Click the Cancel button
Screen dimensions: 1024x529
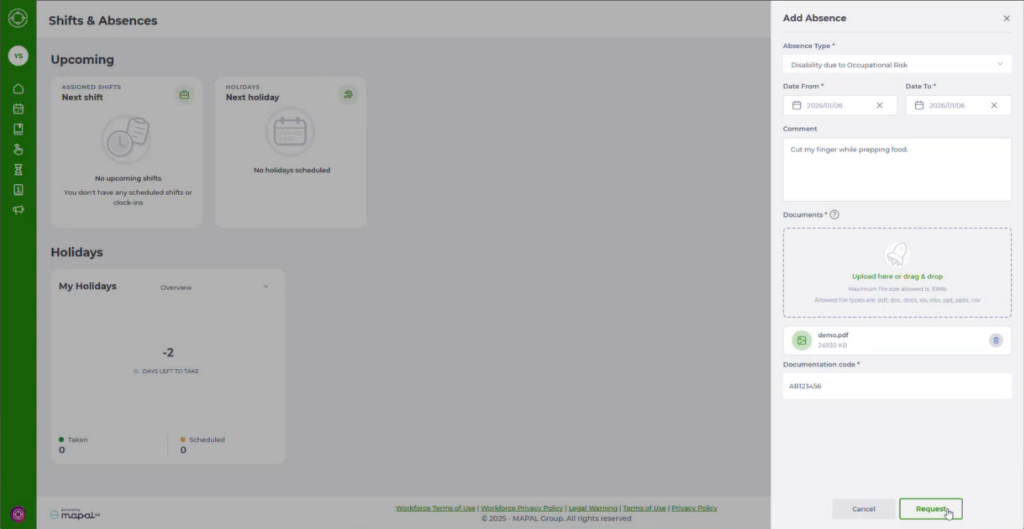coord(863,509)
